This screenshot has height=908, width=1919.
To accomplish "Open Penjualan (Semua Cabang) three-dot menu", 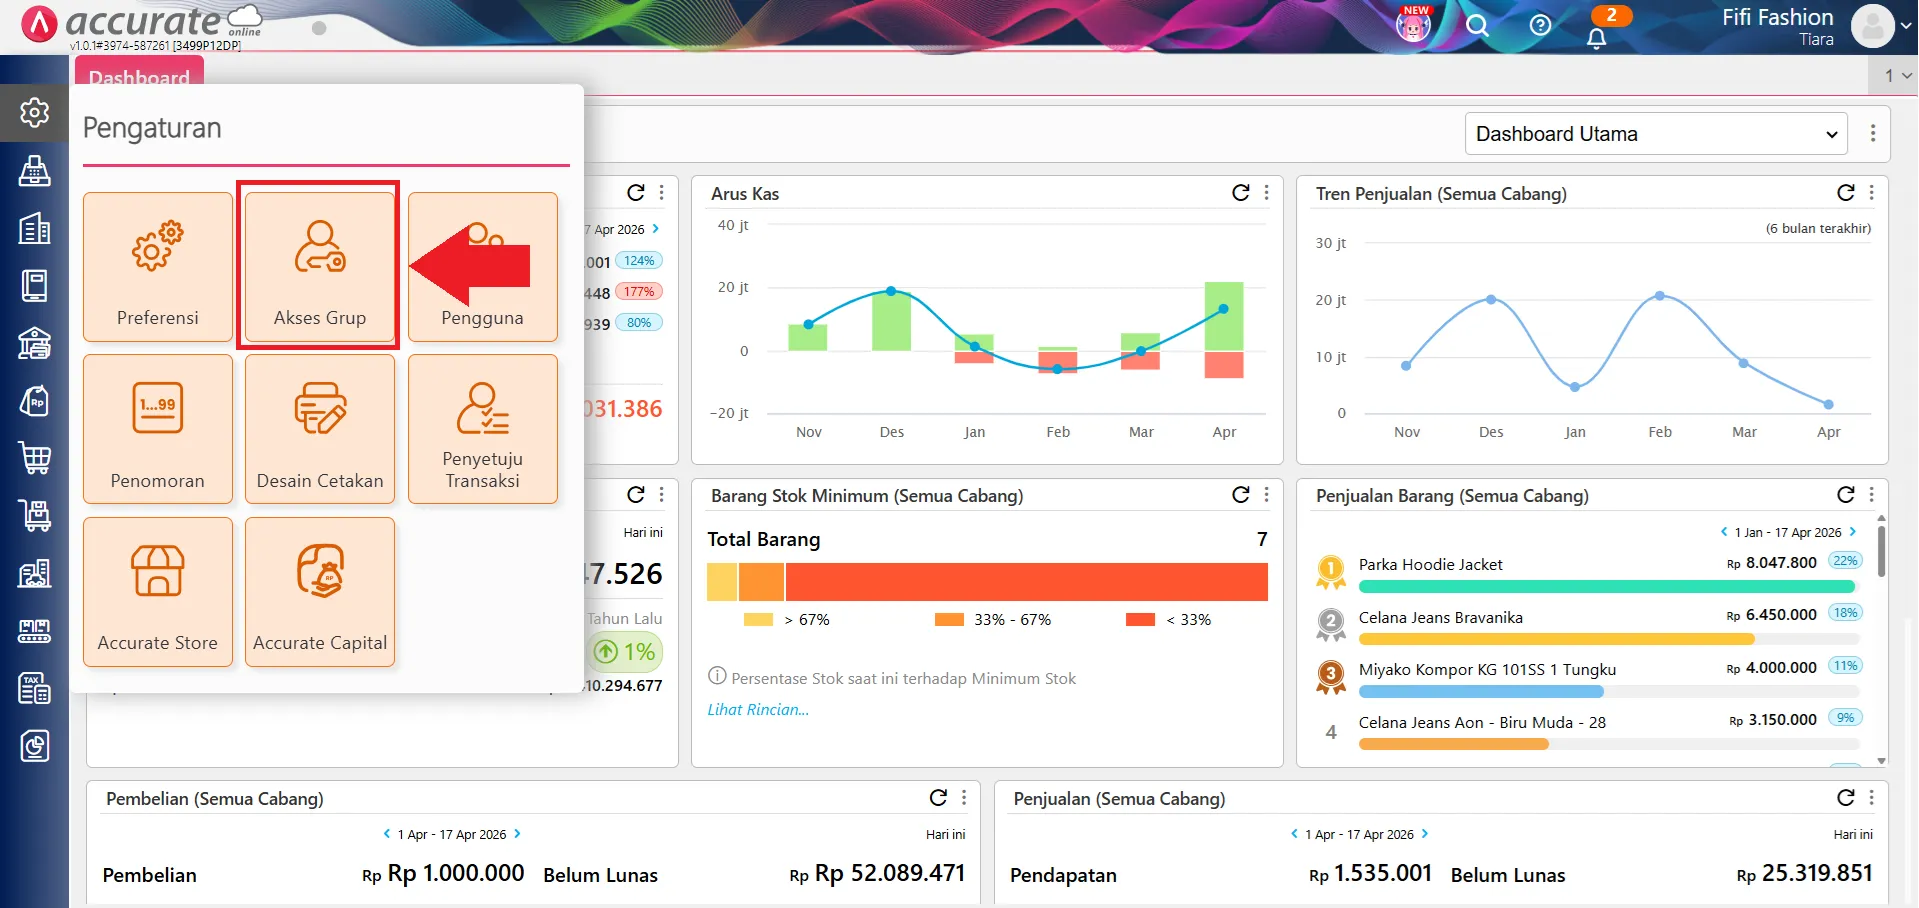I will (x=1871, y=797).
